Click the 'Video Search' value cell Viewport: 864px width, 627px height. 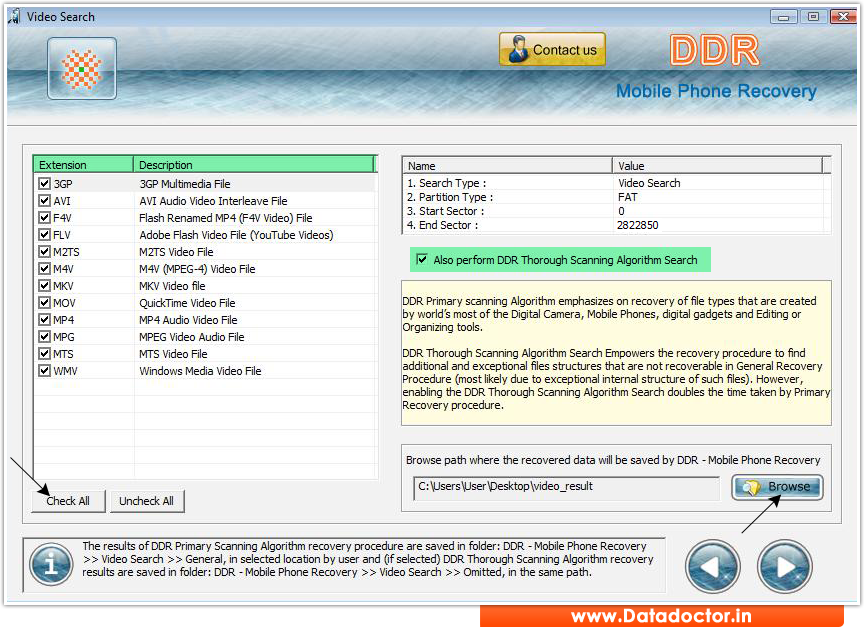click(649, 183)
